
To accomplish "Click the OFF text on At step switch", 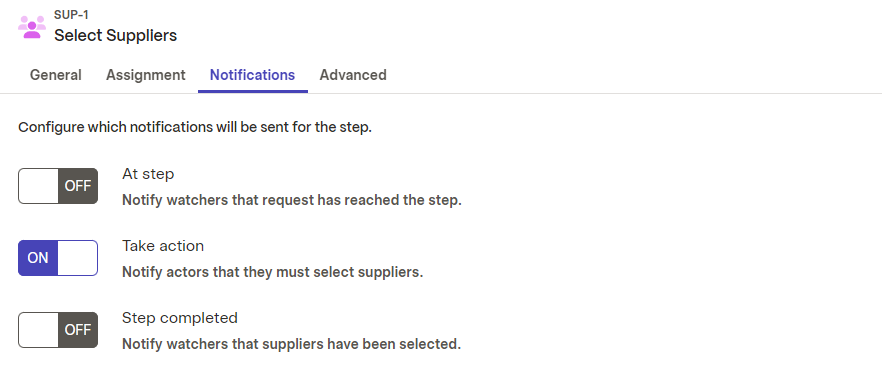I will tap(78, 186).
